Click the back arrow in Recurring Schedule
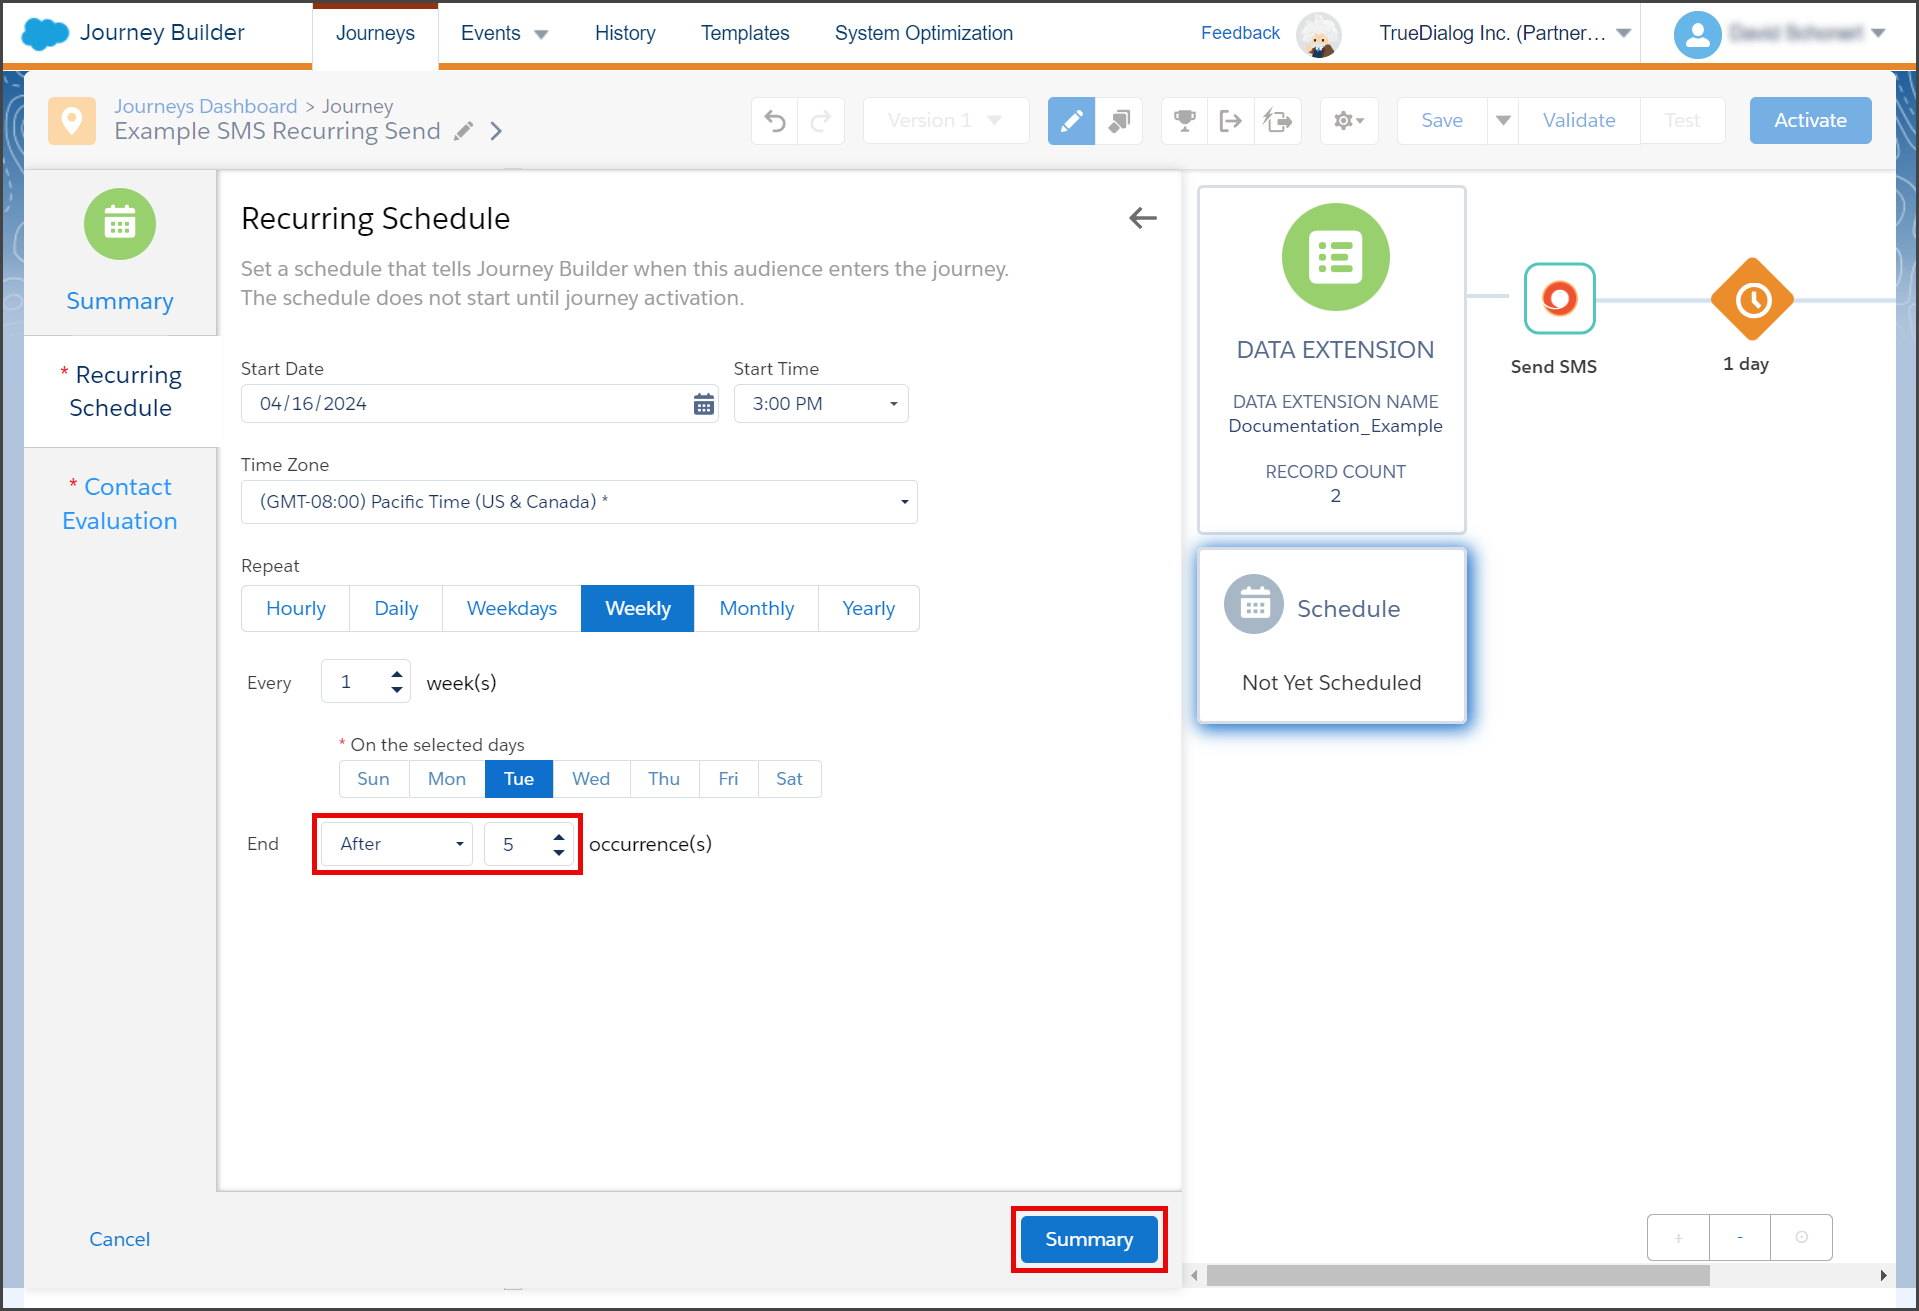 (1143, 218)
